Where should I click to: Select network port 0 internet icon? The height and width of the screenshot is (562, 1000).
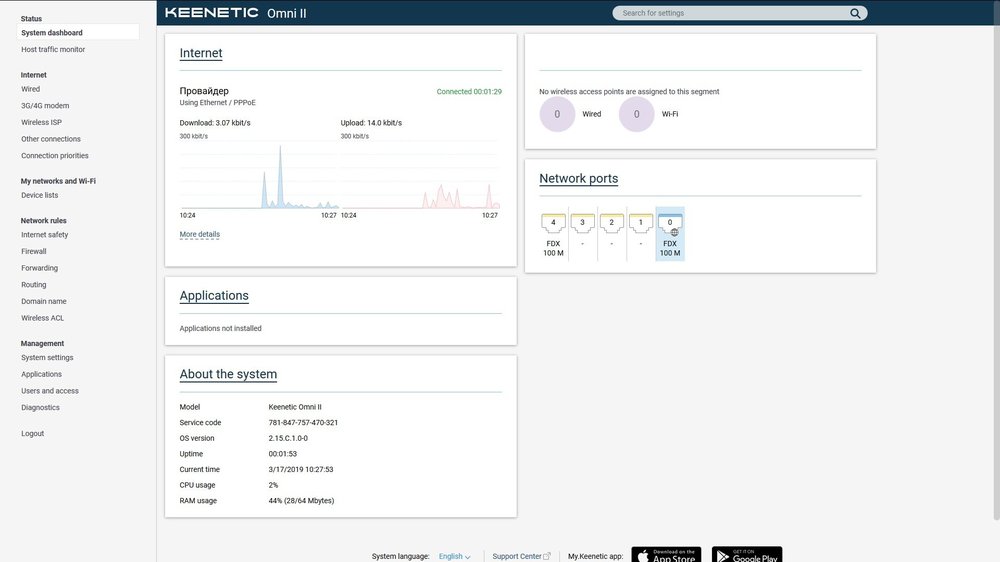670,224
